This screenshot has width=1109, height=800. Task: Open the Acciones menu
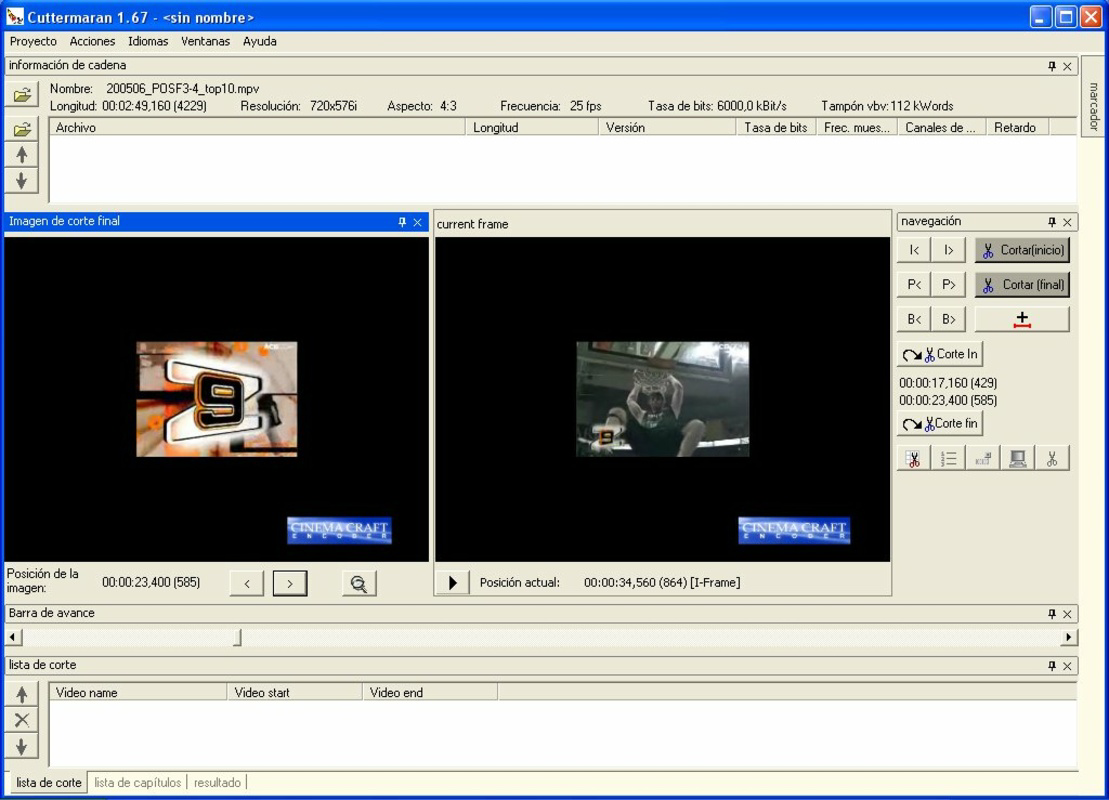coord(92,41)
